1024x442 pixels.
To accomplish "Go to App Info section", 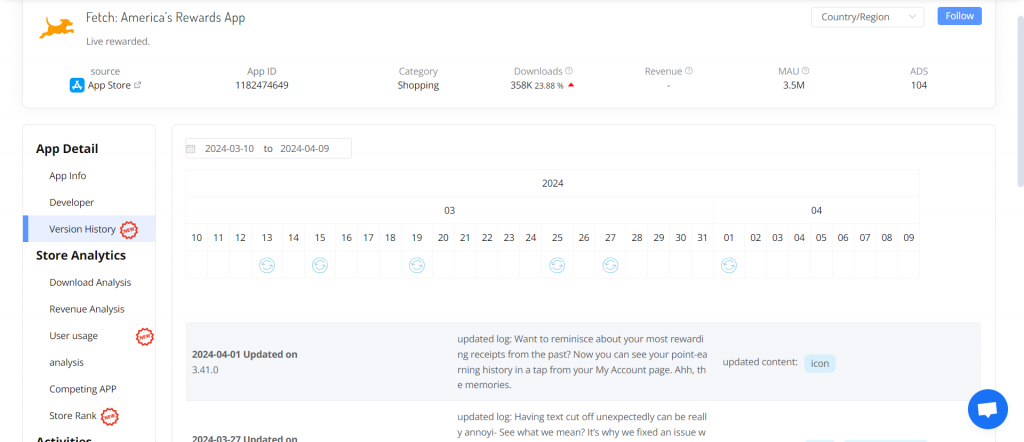I will click(68, 176).
